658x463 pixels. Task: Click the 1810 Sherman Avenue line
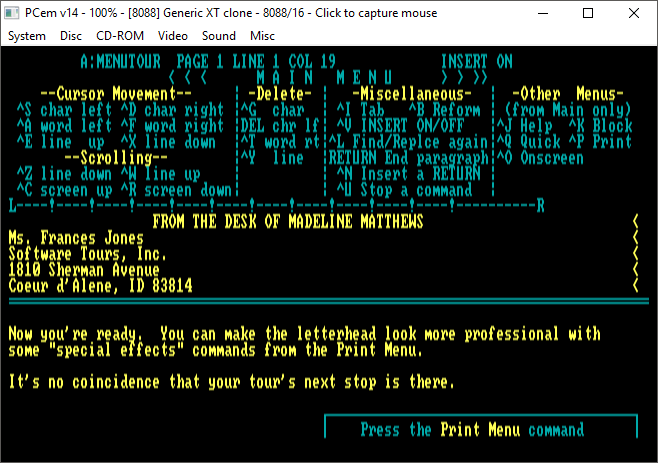click(x=84, y=270)
